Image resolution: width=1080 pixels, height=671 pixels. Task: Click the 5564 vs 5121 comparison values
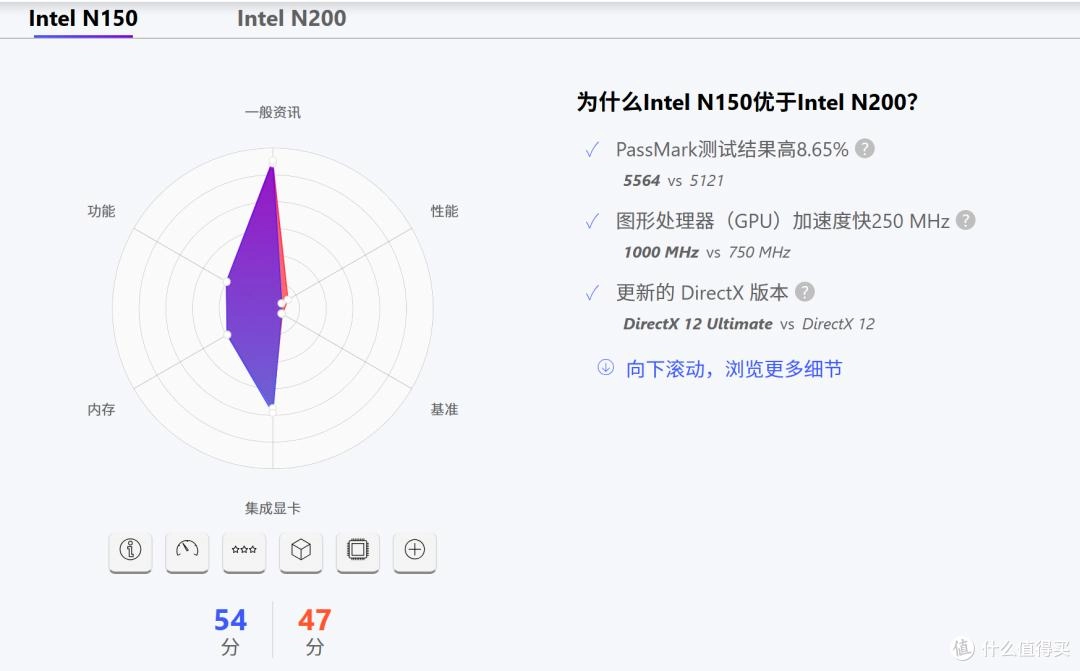(674, 180)
